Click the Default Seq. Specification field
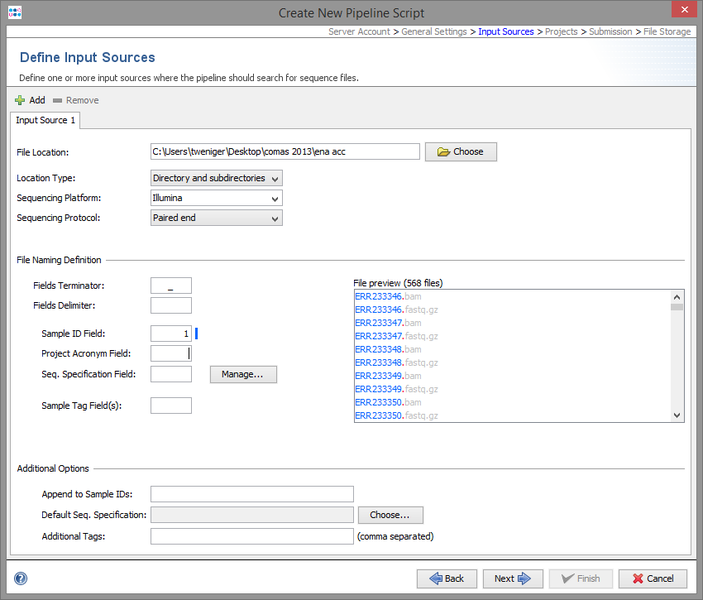This screenshot has width=703, height=600. [252, 515]
